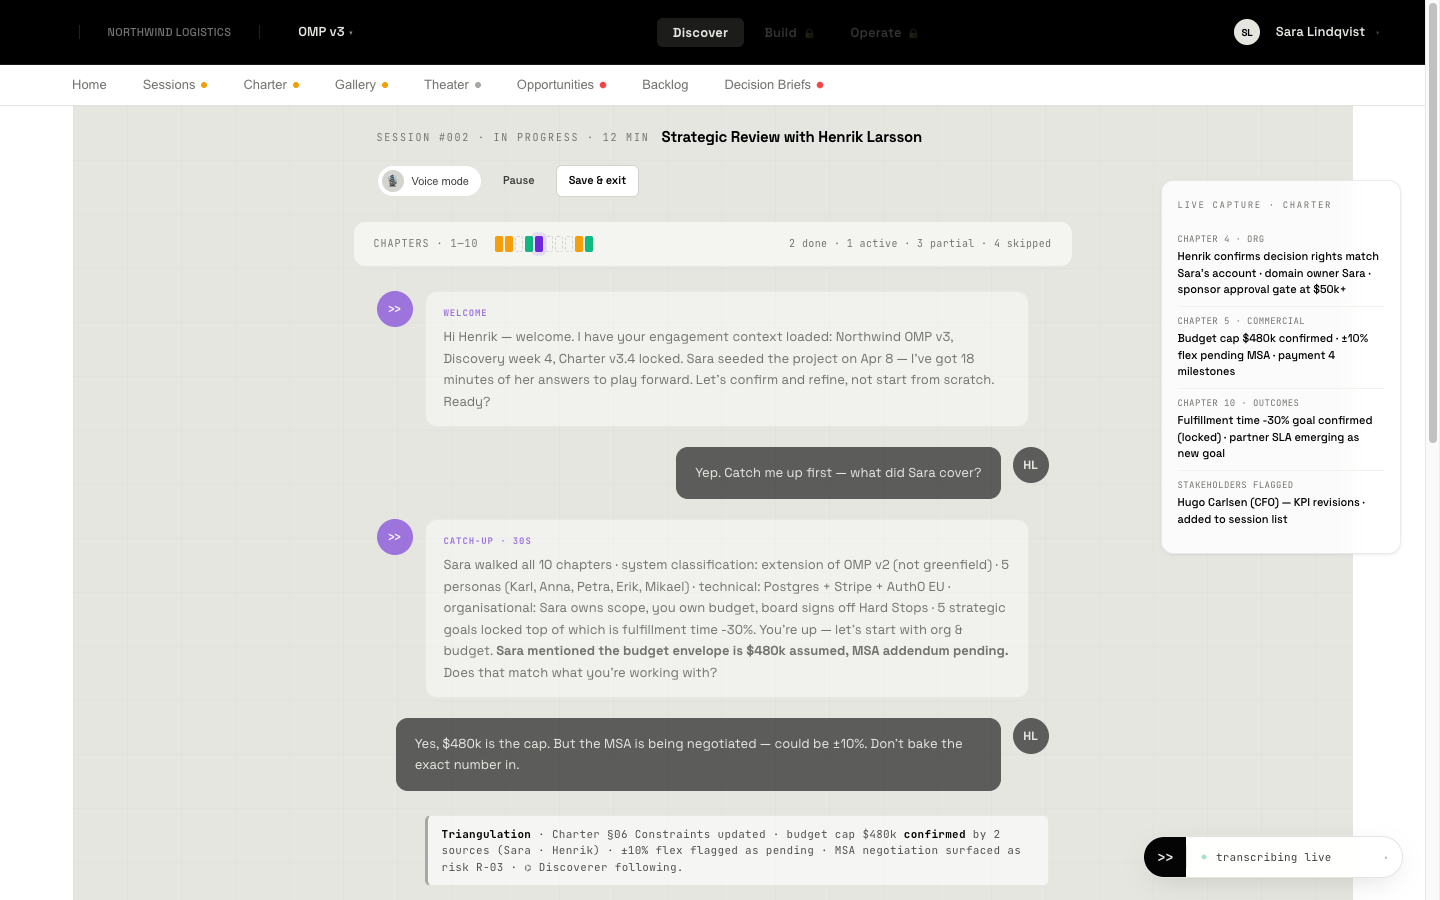Select the active purple chapter marker
The image size is (1440, 900).
pyautogui.click(x=539, y=244)
